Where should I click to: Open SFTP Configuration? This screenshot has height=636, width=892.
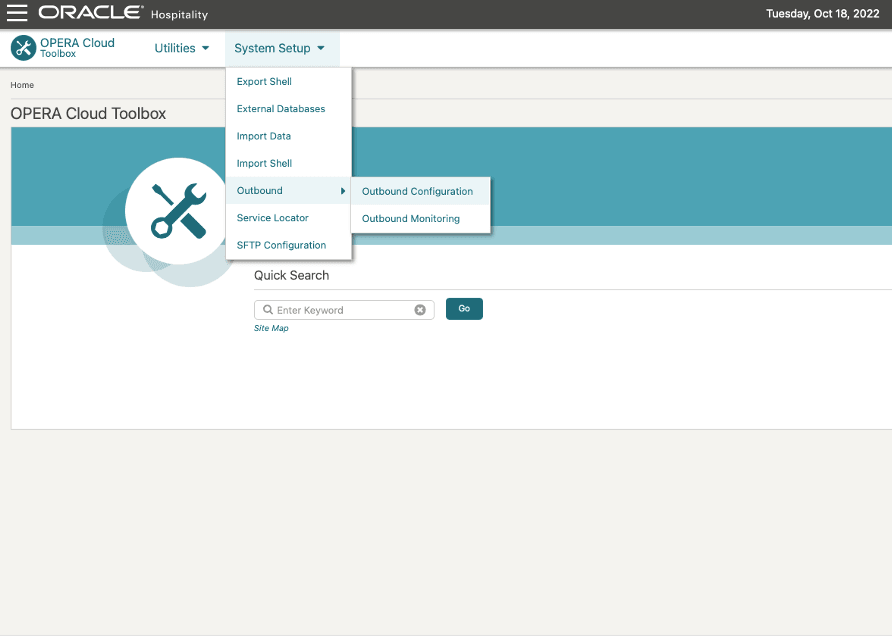click(x=281, y=244)
